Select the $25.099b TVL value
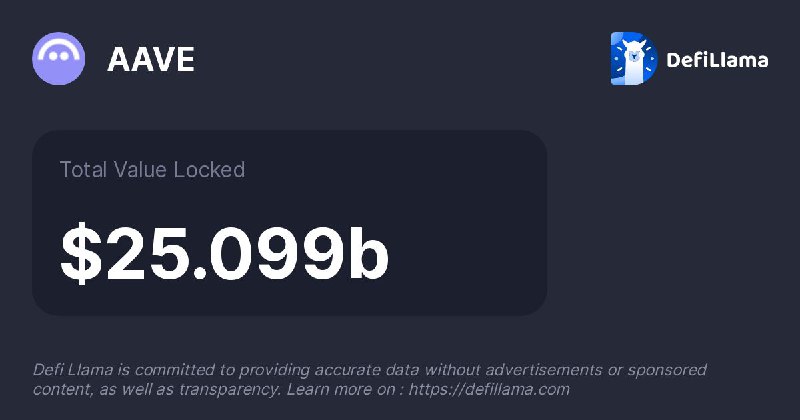 (224, 254)
